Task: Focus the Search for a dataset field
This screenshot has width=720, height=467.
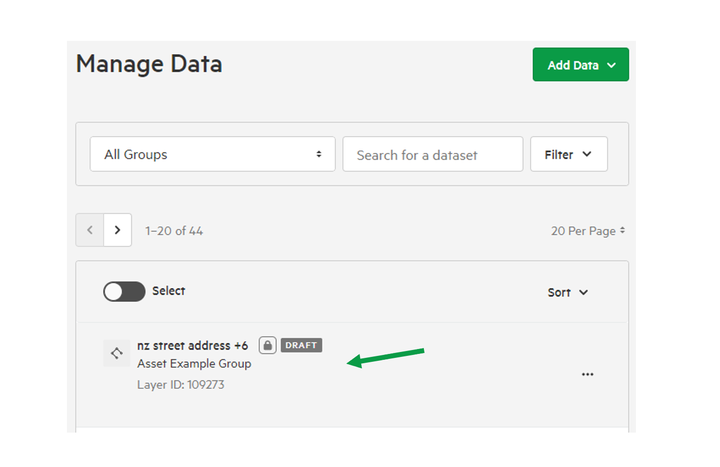Action: point(433,154)
